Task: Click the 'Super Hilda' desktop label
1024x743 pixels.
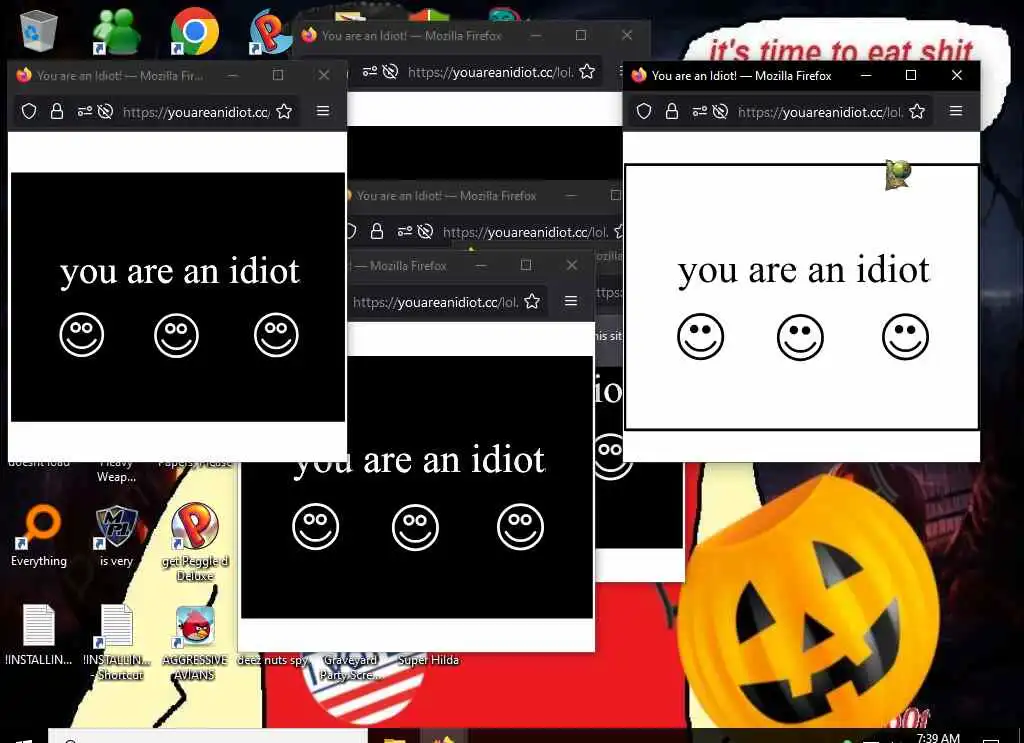Action: click(x=428, y=660)
